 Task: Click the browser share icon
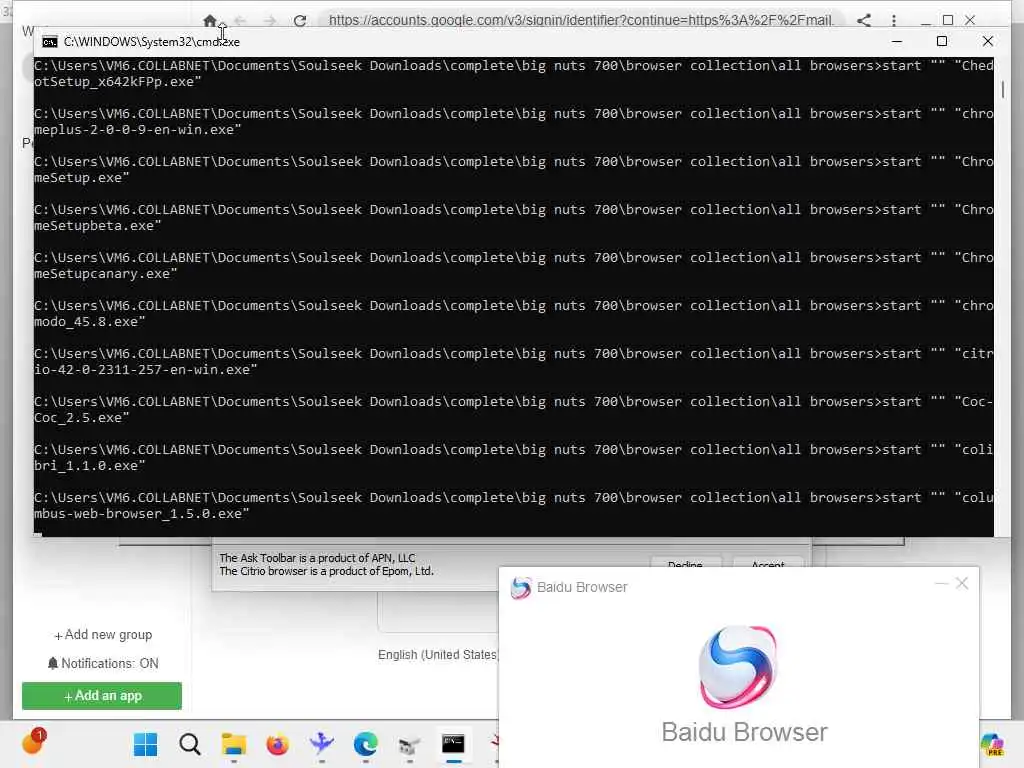tap(863, 20)
